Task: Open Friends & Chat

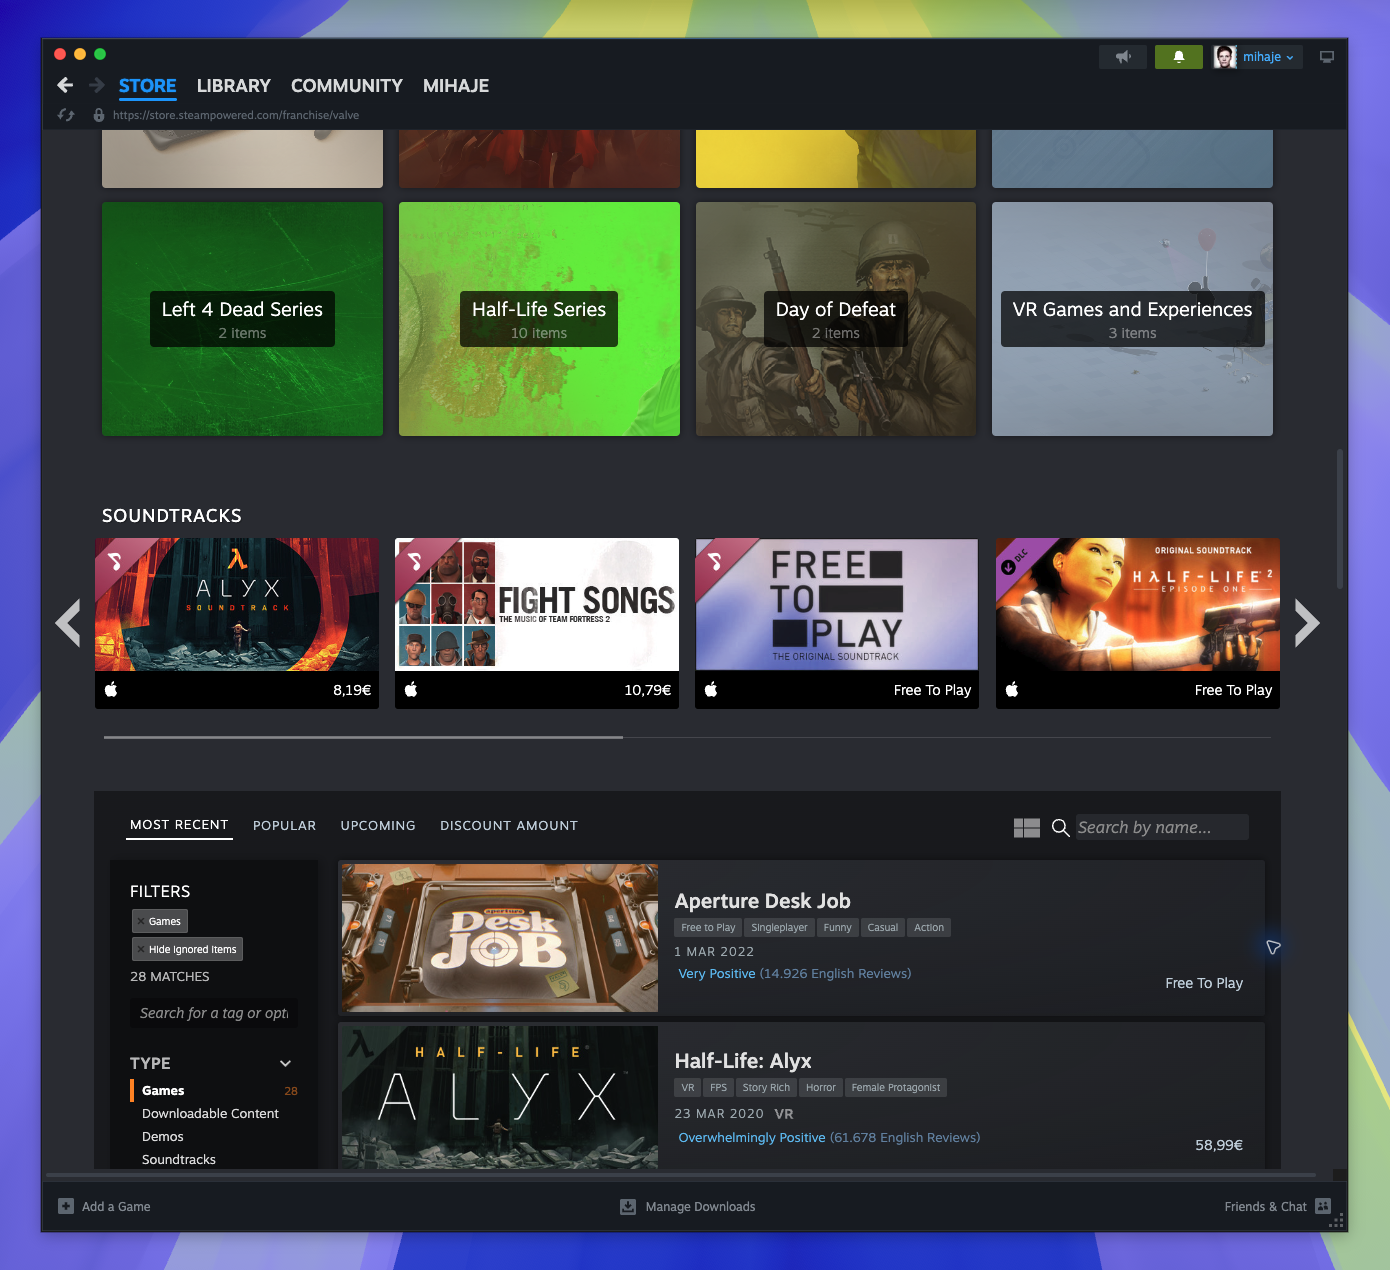Action: 1265,1206
